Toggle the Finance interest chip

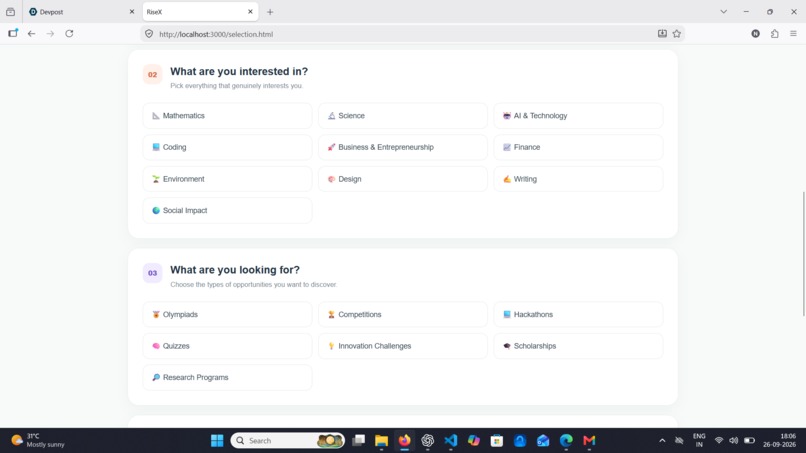(578, 147)
